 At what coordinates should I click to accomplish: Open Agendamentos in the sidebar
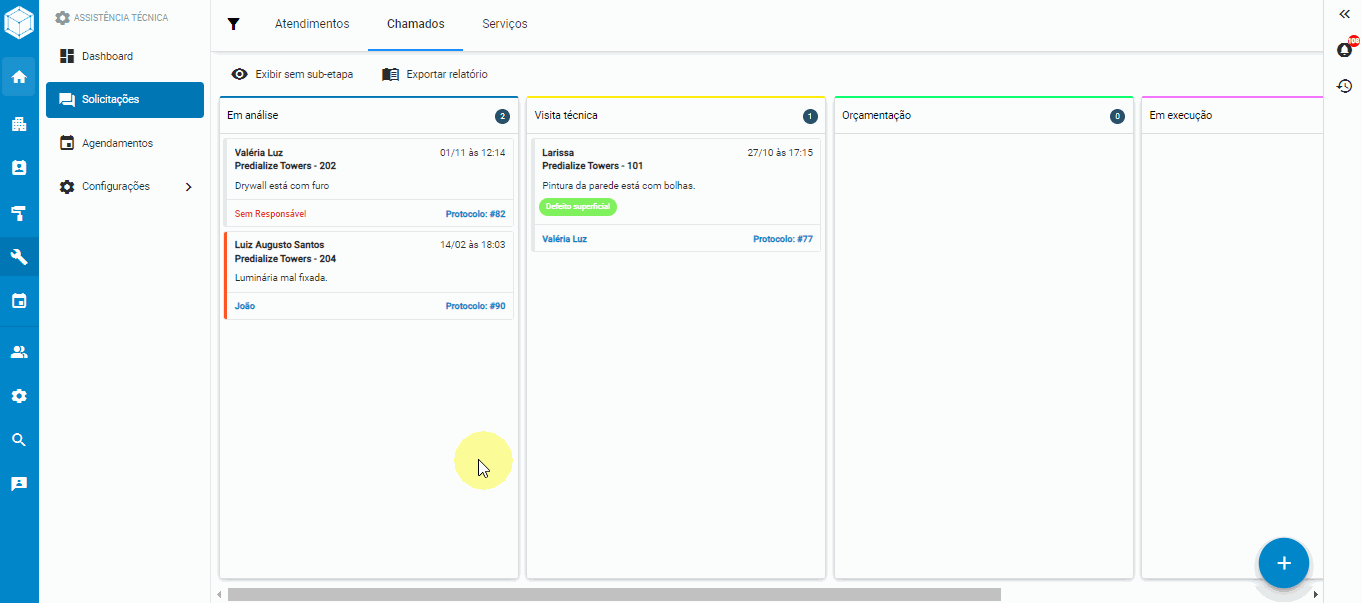[117, 143]
